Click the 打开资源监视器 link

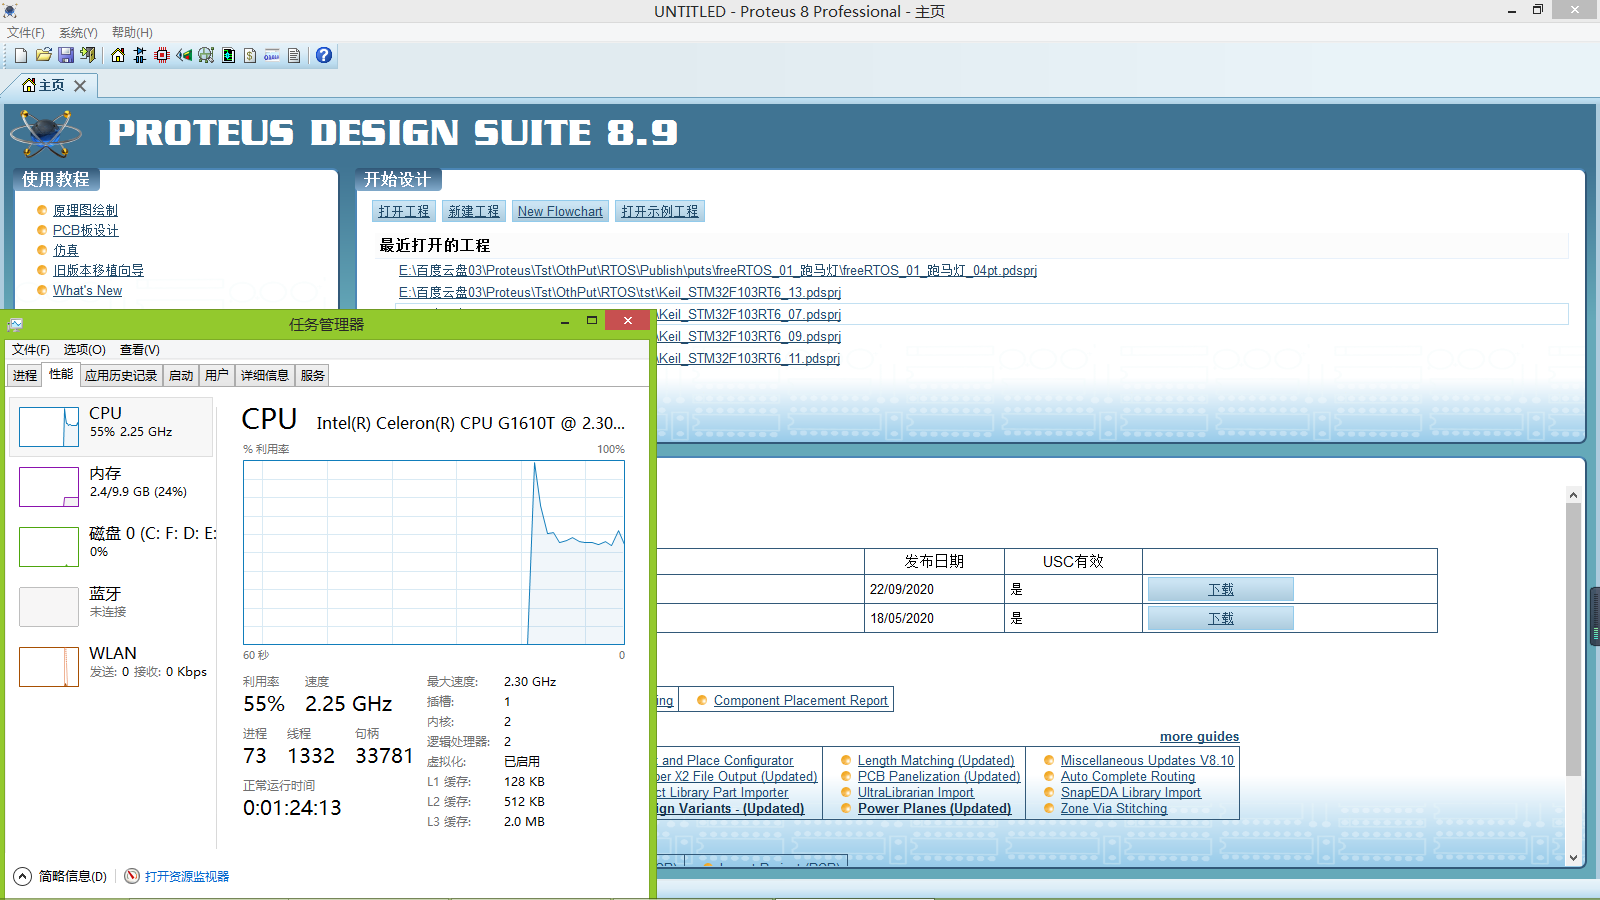click(187, 876)
